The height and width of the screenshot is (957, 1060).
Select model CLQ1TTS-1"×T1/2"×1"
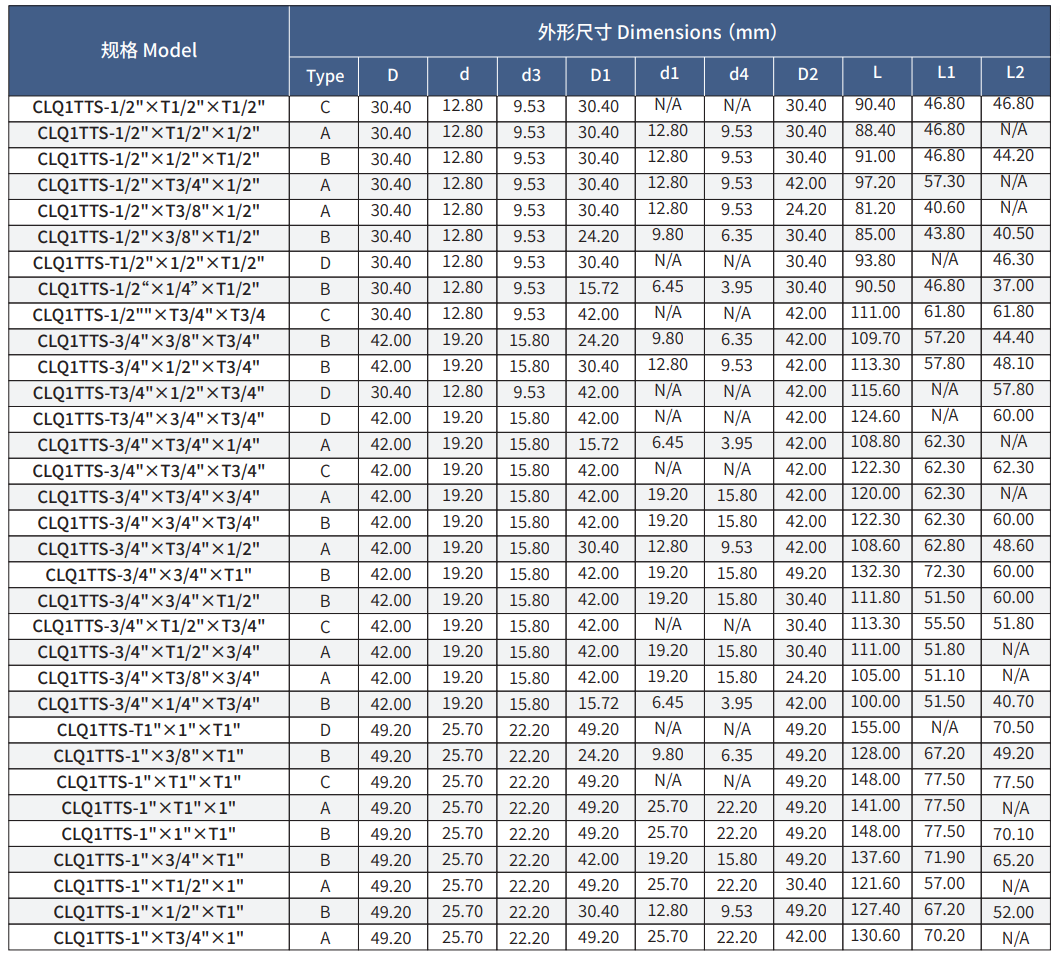(149, 886)
